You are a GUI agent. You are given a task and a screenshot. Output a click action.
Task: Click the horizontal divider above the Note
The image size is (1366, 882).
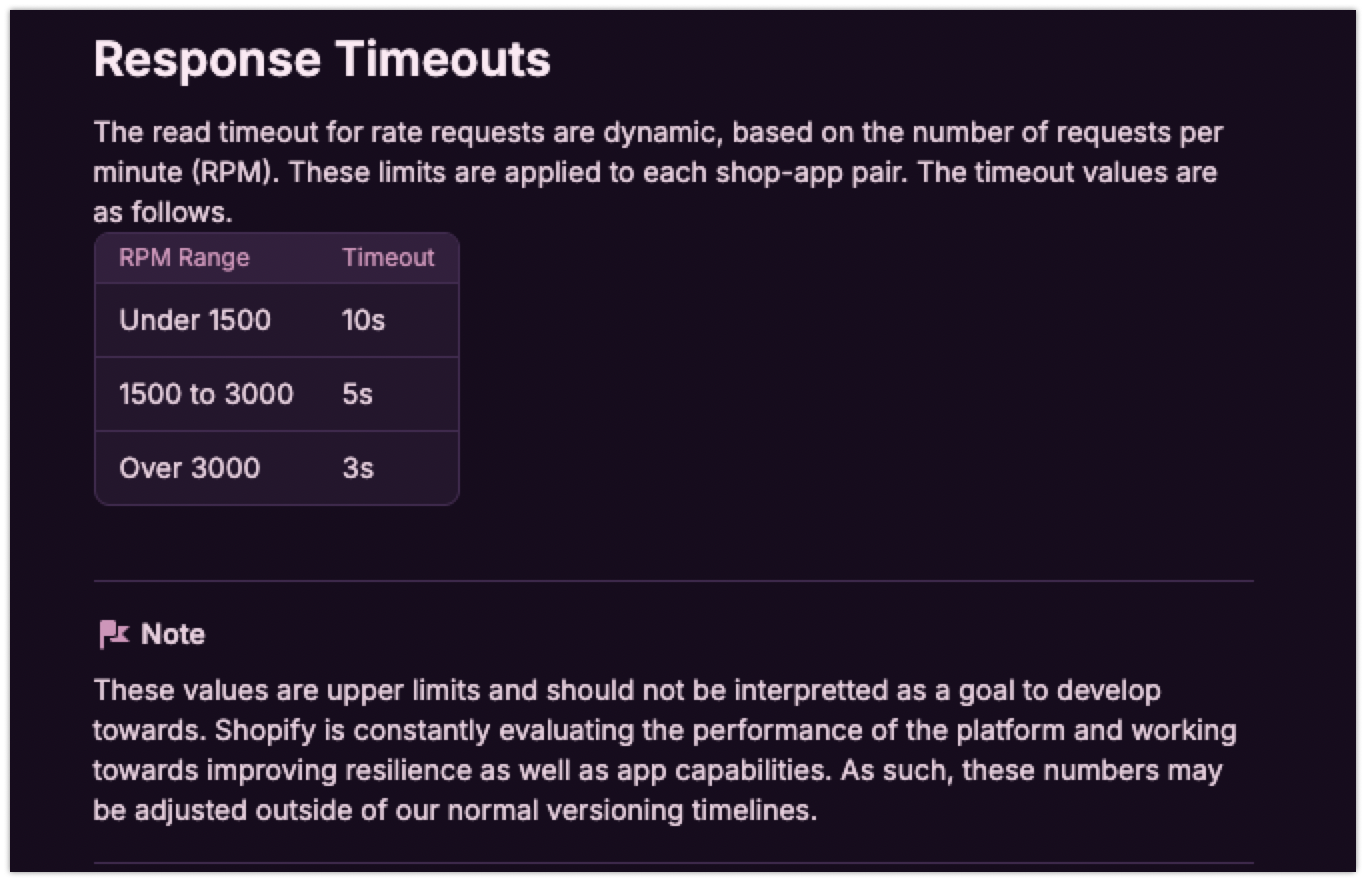[673, 580]
